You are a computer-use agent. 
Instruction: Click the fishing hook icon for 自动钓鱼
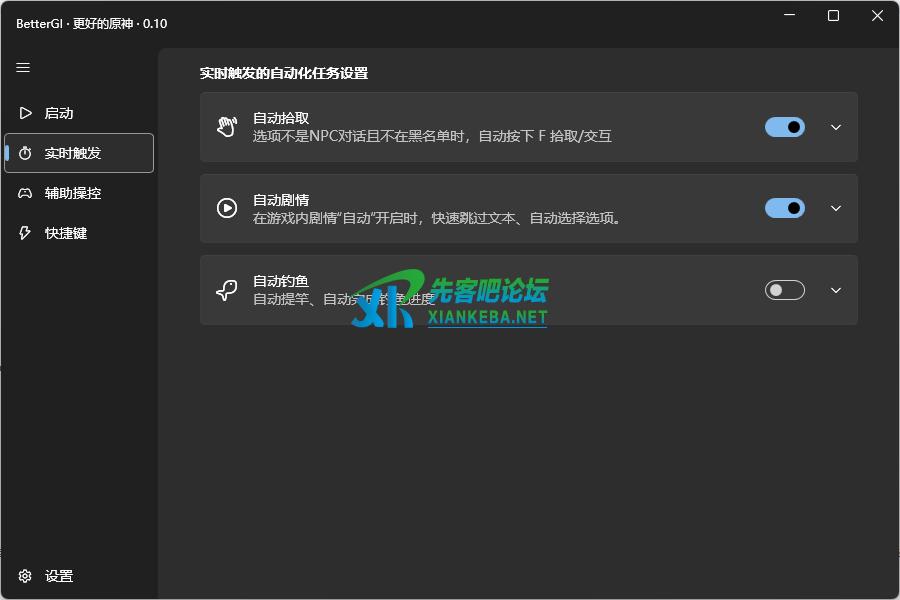click(x=226, y=290)
